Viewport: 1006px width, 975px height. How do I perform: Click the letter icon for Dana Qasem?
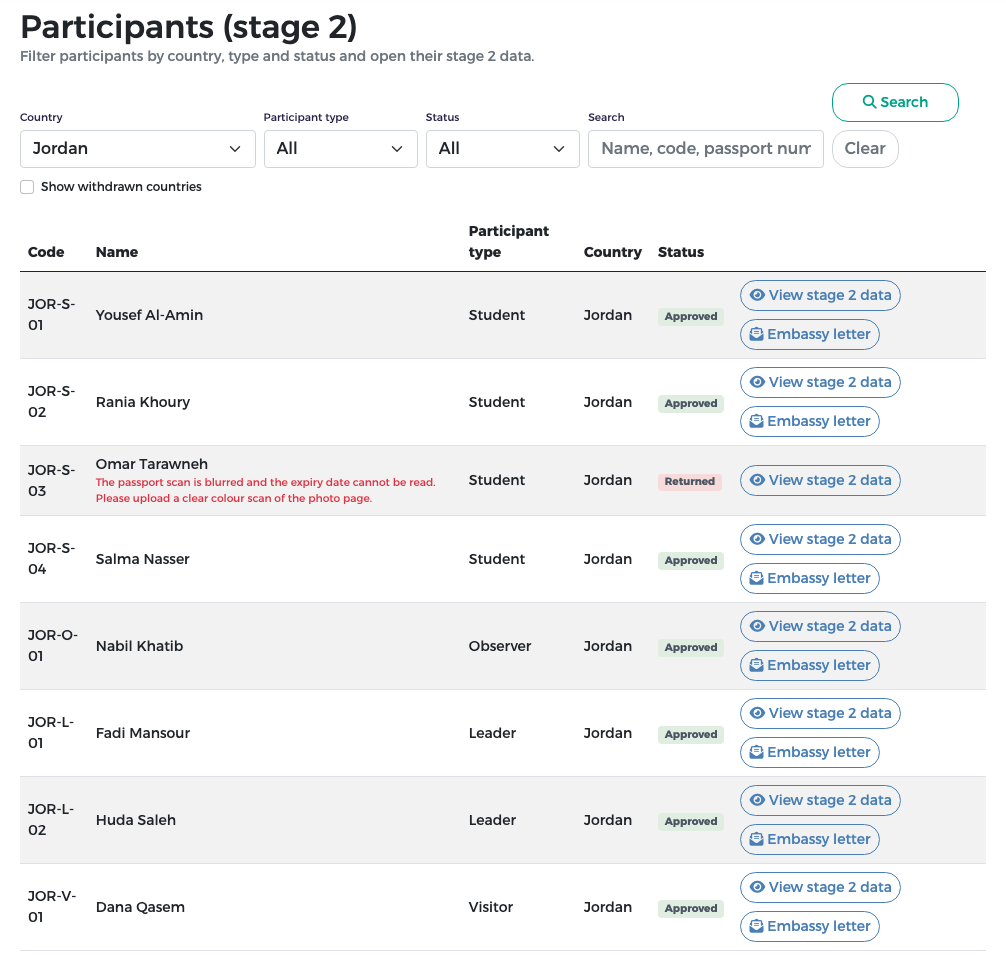click(x=756, y=926)
